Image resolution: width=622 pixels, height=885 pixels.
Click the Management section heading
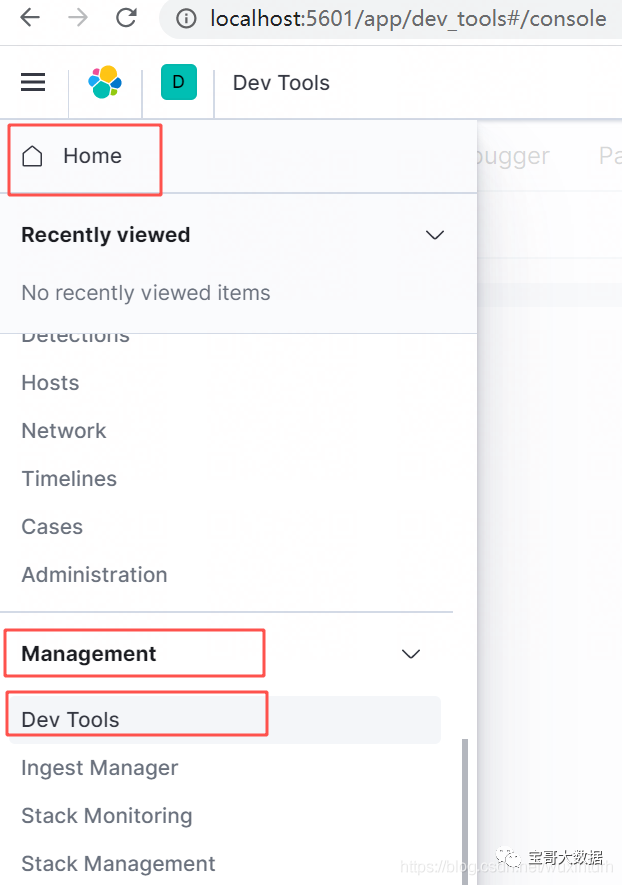(x=89, y=654)
